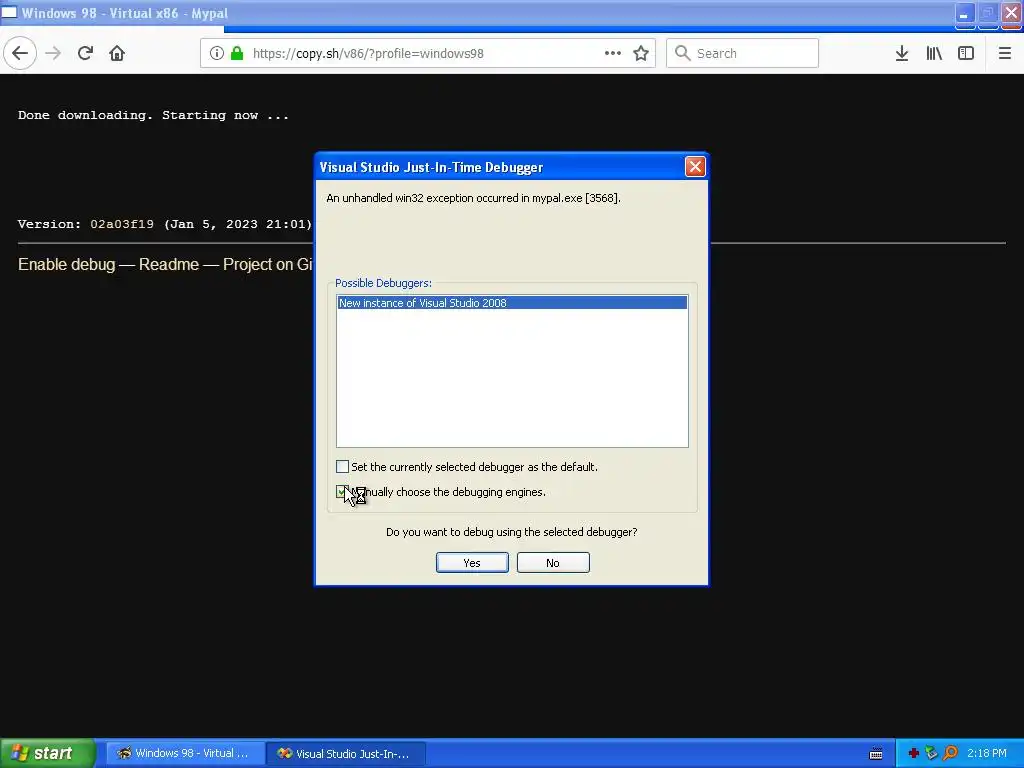This screenshot has height=768, width=1024.
Task: Click the 2:18 PM system clock
Action: [987, 753]
